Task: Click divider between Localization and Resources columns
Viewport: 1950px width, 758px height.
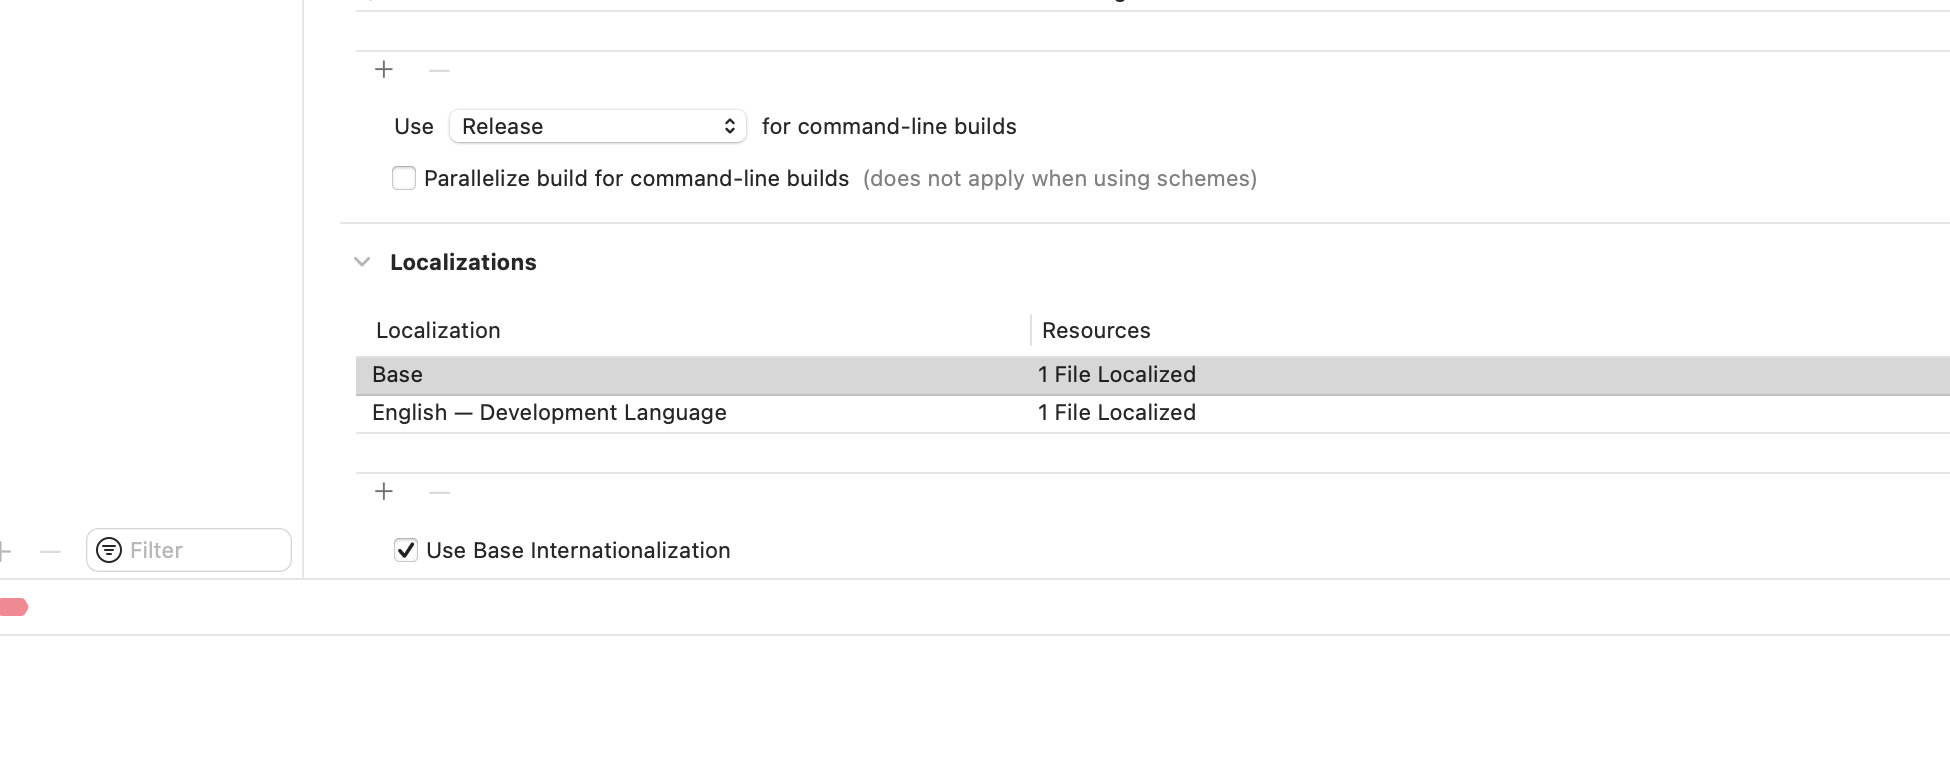Action: tap(1031, 331)
